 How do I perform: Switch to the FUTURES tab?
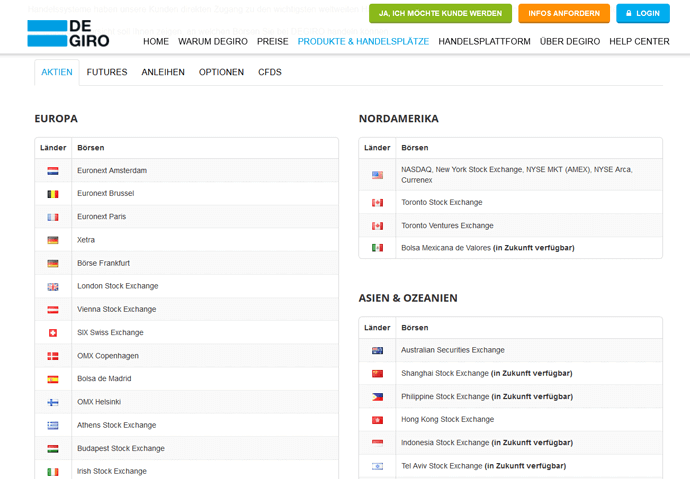[x=107, y=72]
